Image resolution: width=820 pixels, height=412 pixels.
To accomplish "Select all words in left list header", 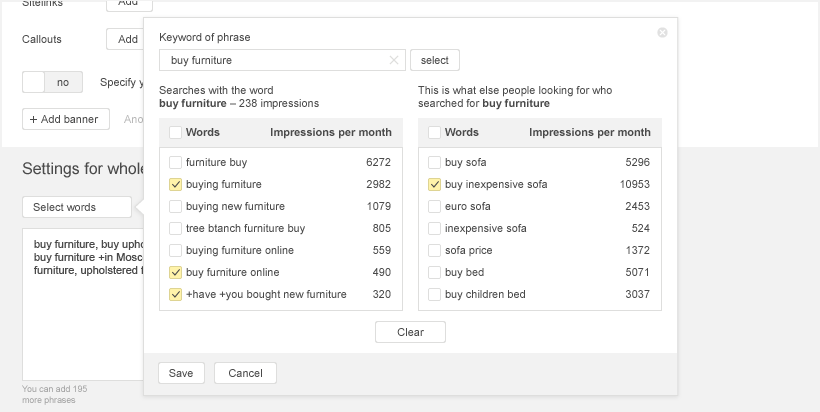I will click(x=176, y=132).
